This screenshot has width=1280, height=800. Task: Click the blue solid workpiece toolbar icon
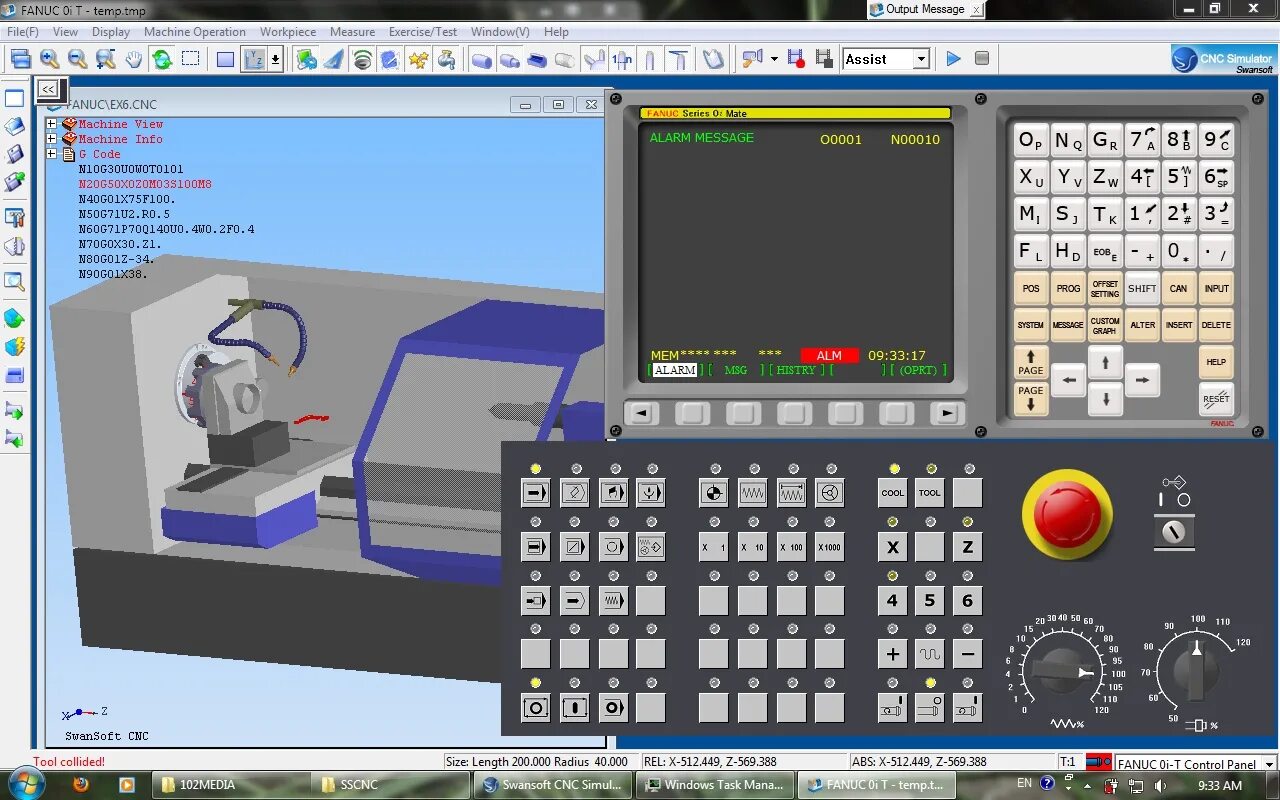tap(481, 60)
